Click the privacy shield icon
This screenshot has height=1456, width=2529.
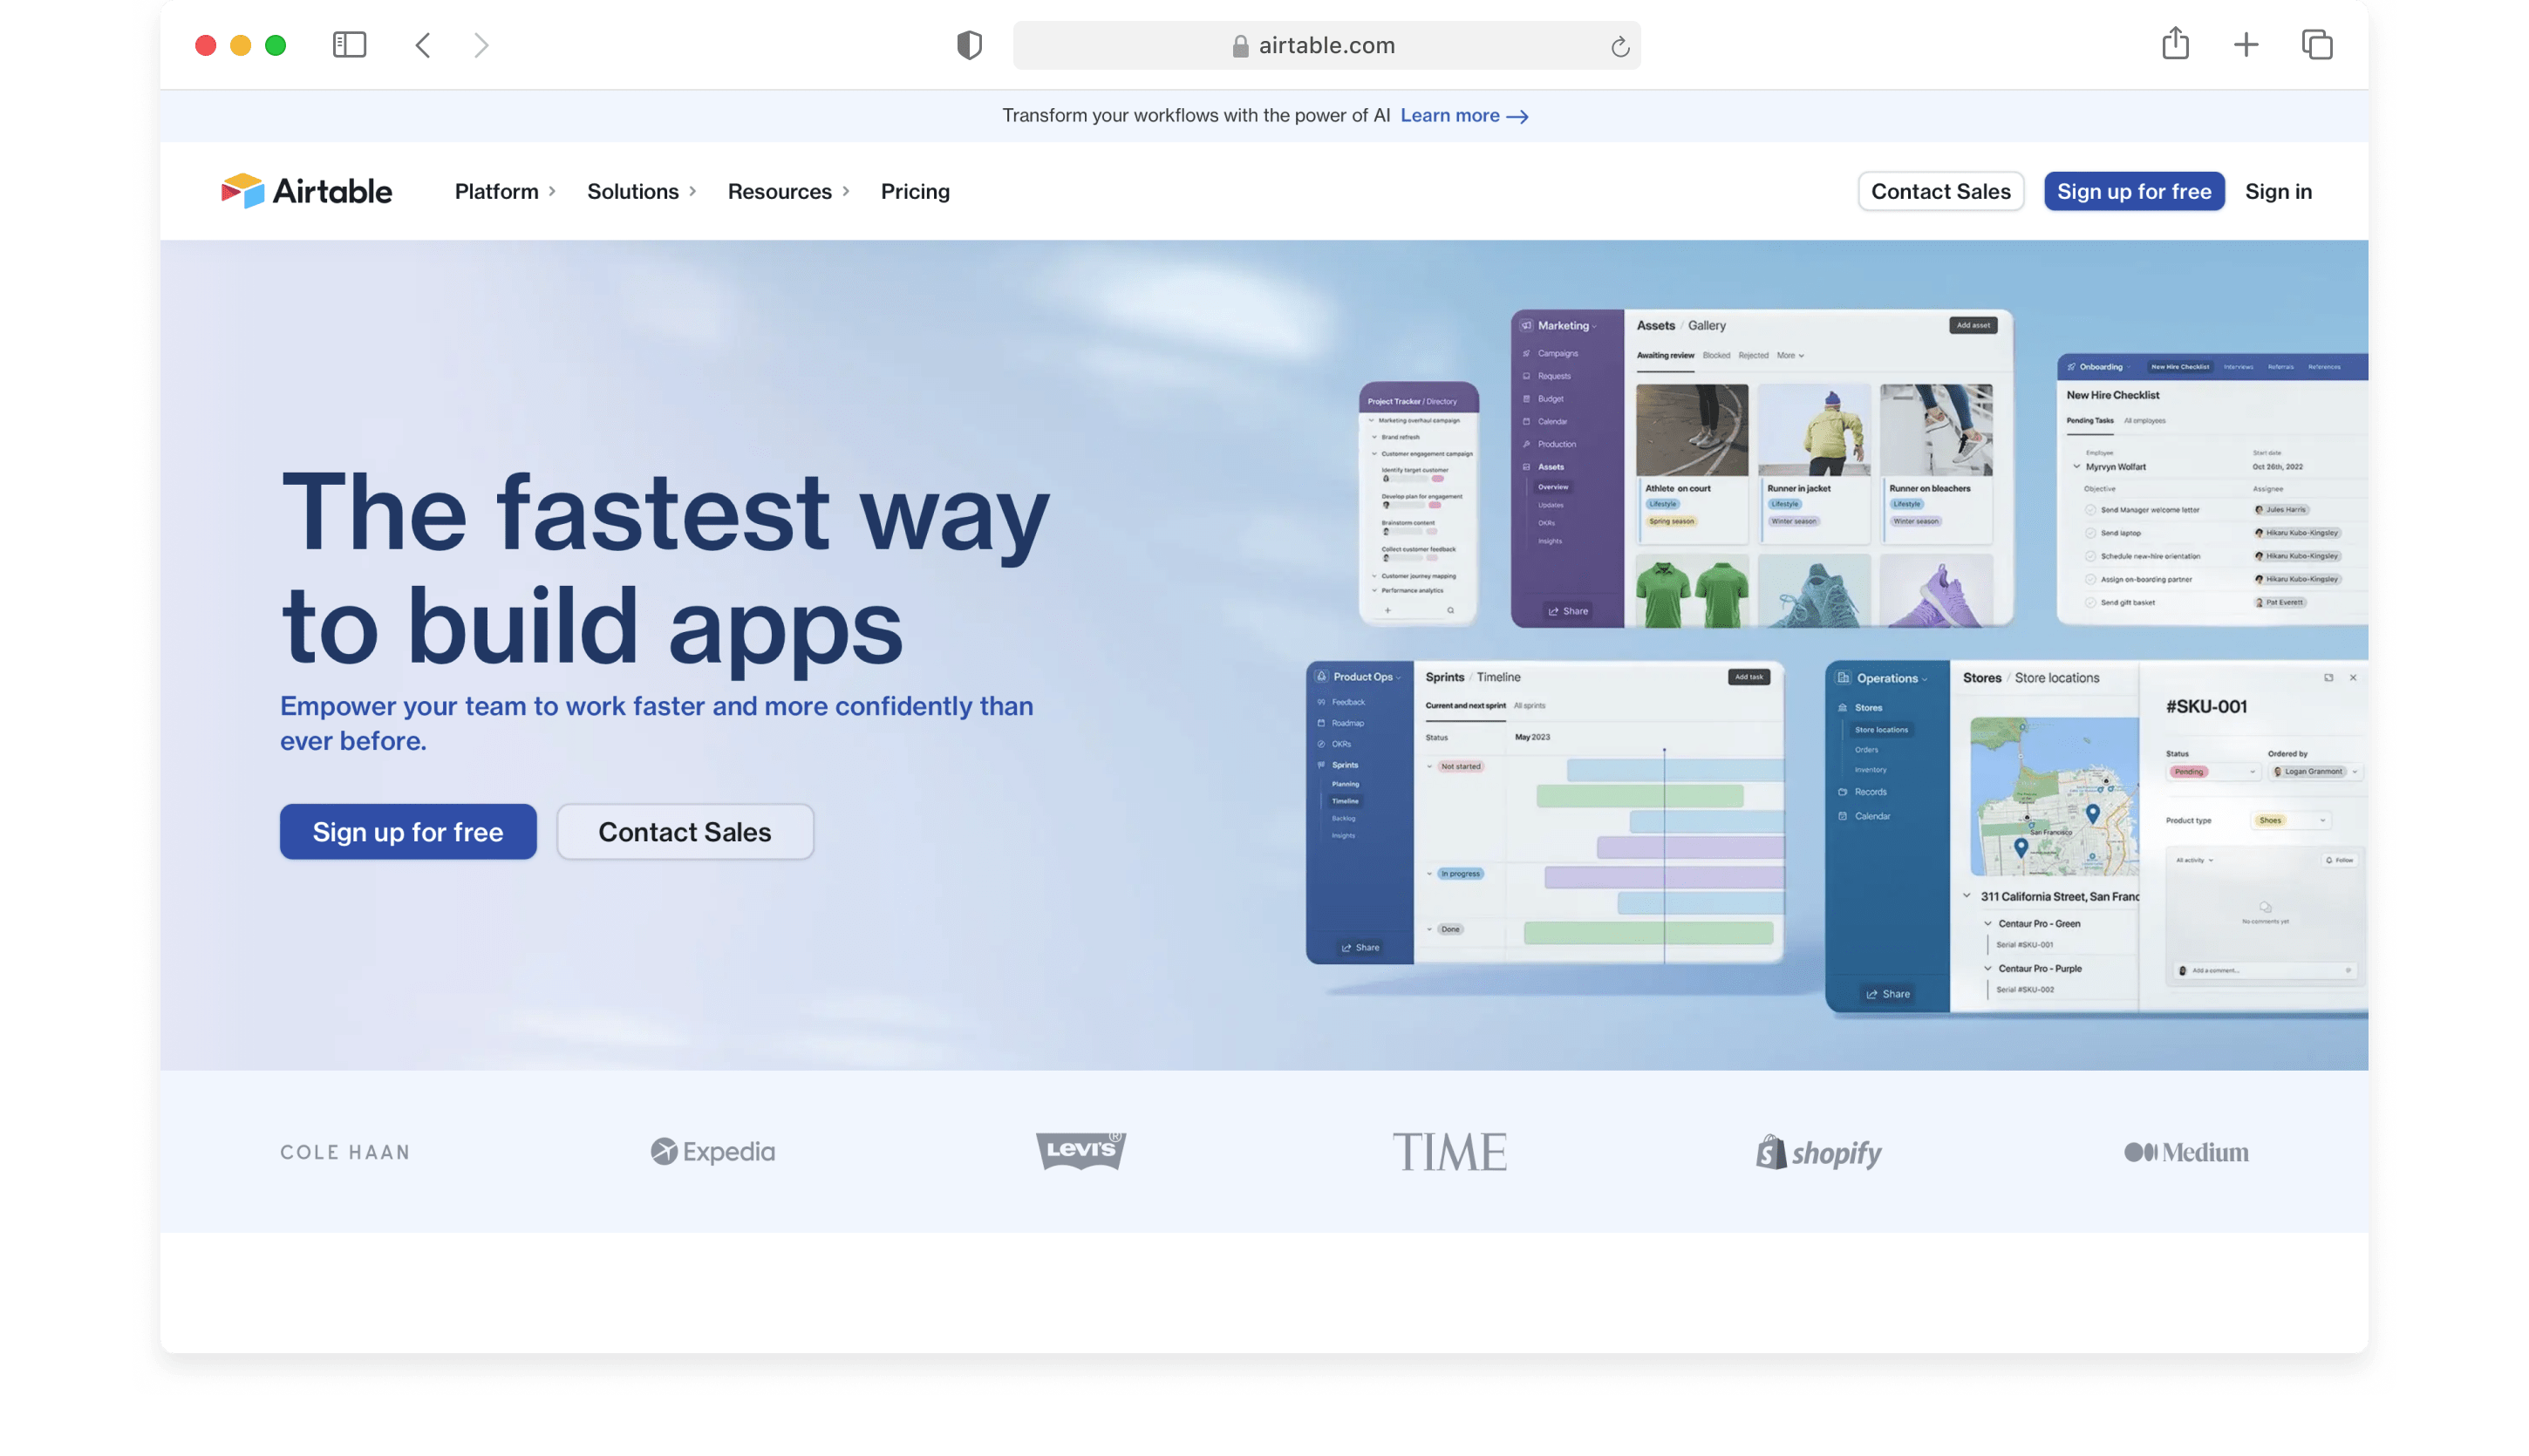click(969, 45)
